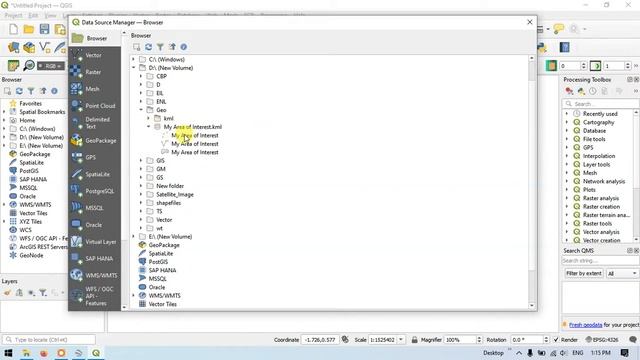The height and width of the screenshot is (360, 640).
Task: Click the Save Project icon in main toolbar
Action: pos(44,29)
